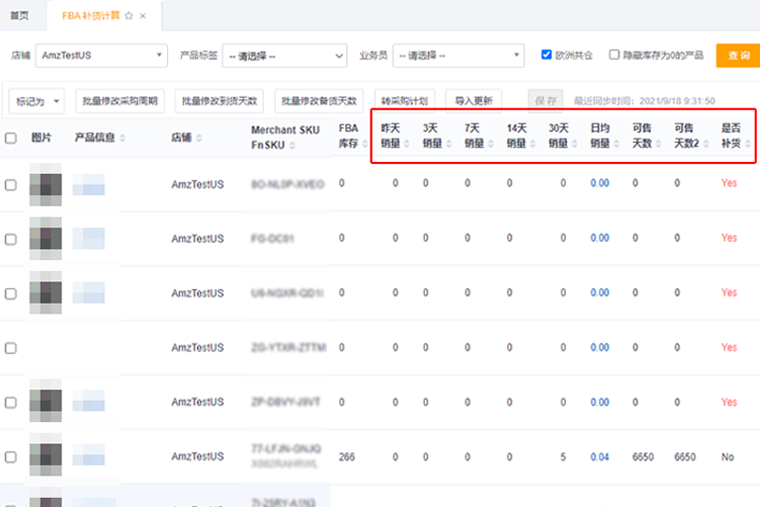Enable 隐藏库存为0的产品 checkbox
The width and height of the screenshot is (760, 507).
click(614, 55)
